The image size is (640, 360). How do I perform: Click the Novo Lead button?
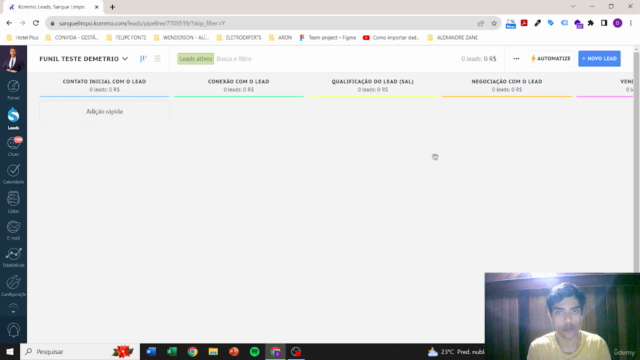coord(599,59)
